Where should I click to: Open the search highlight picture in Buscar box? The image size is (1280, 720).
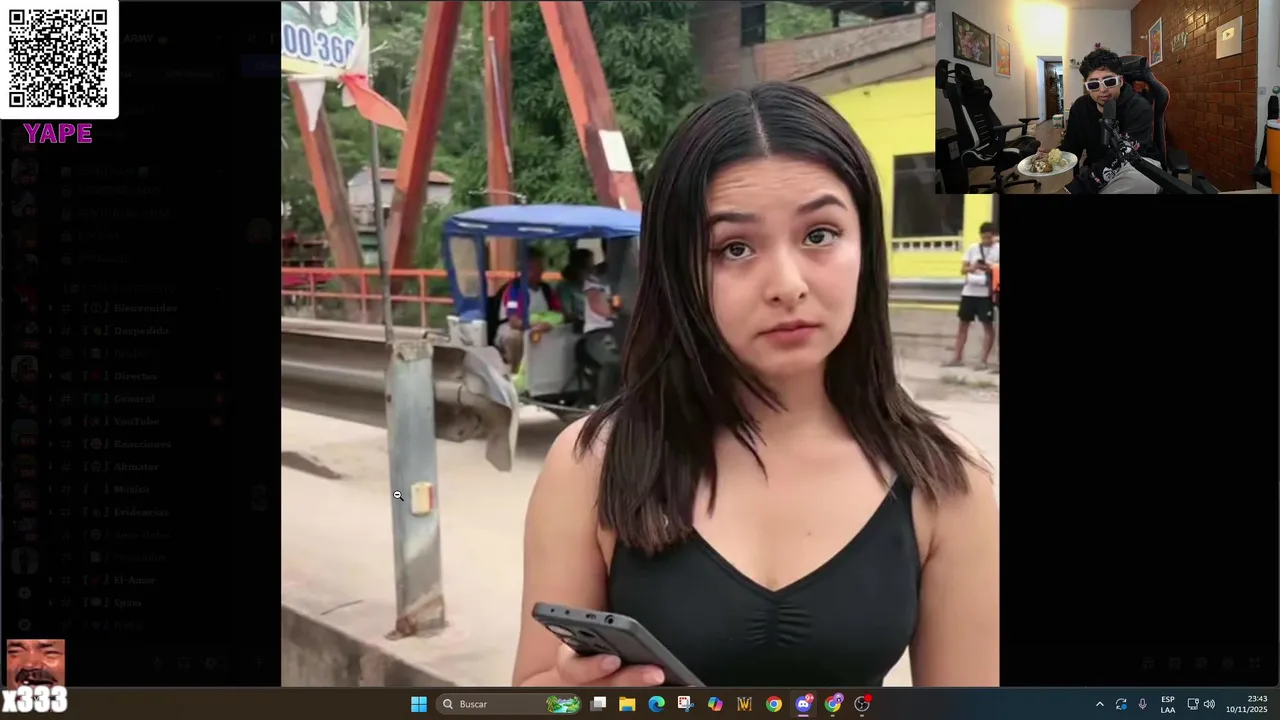tap(563, 704)
